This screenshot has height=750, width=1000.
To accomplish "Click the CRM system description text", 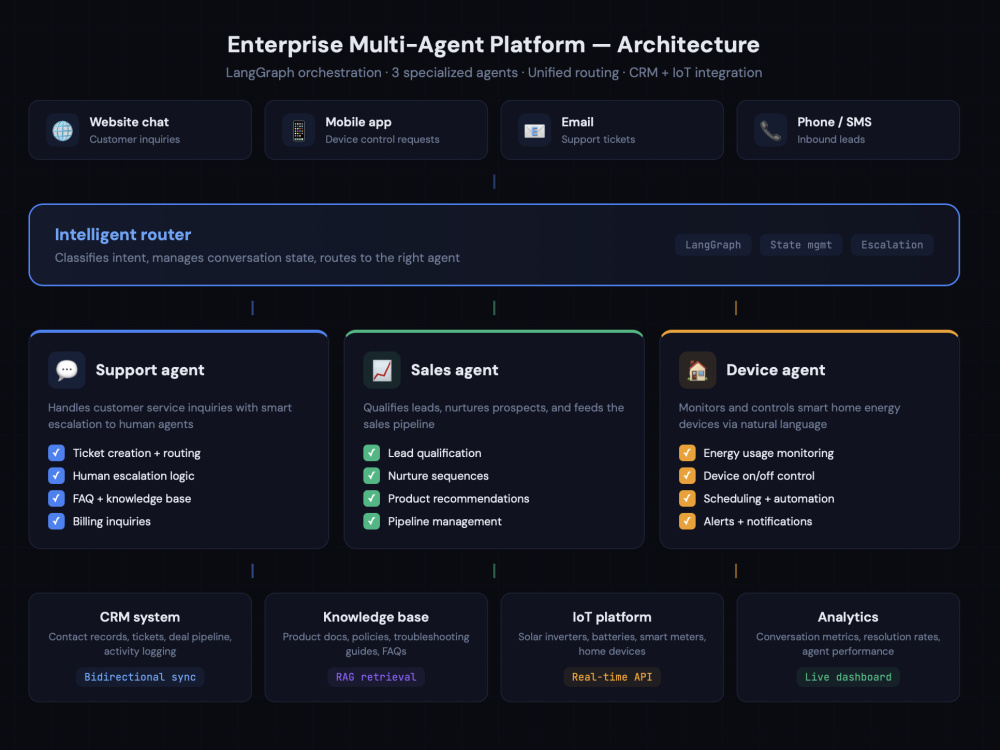I will point(140,644).
